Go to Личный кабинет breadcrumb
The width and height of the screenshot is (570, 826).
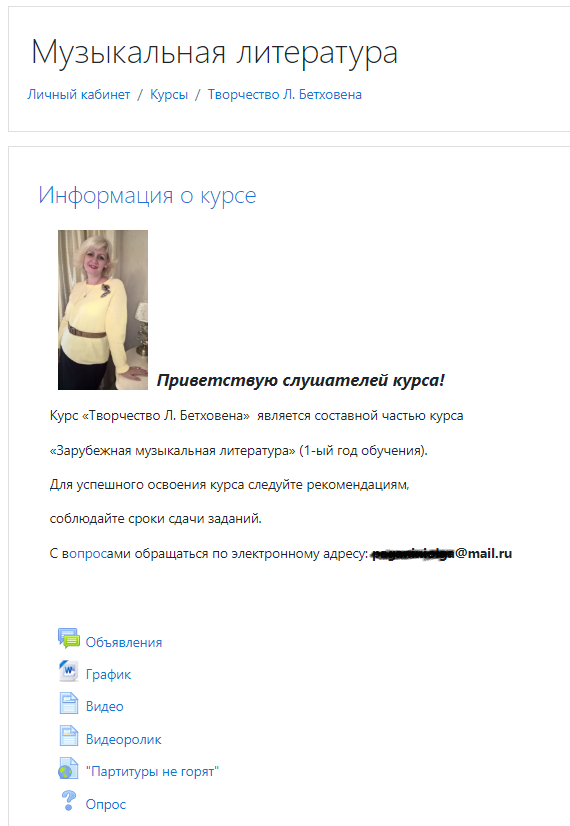tap(78, 94)
